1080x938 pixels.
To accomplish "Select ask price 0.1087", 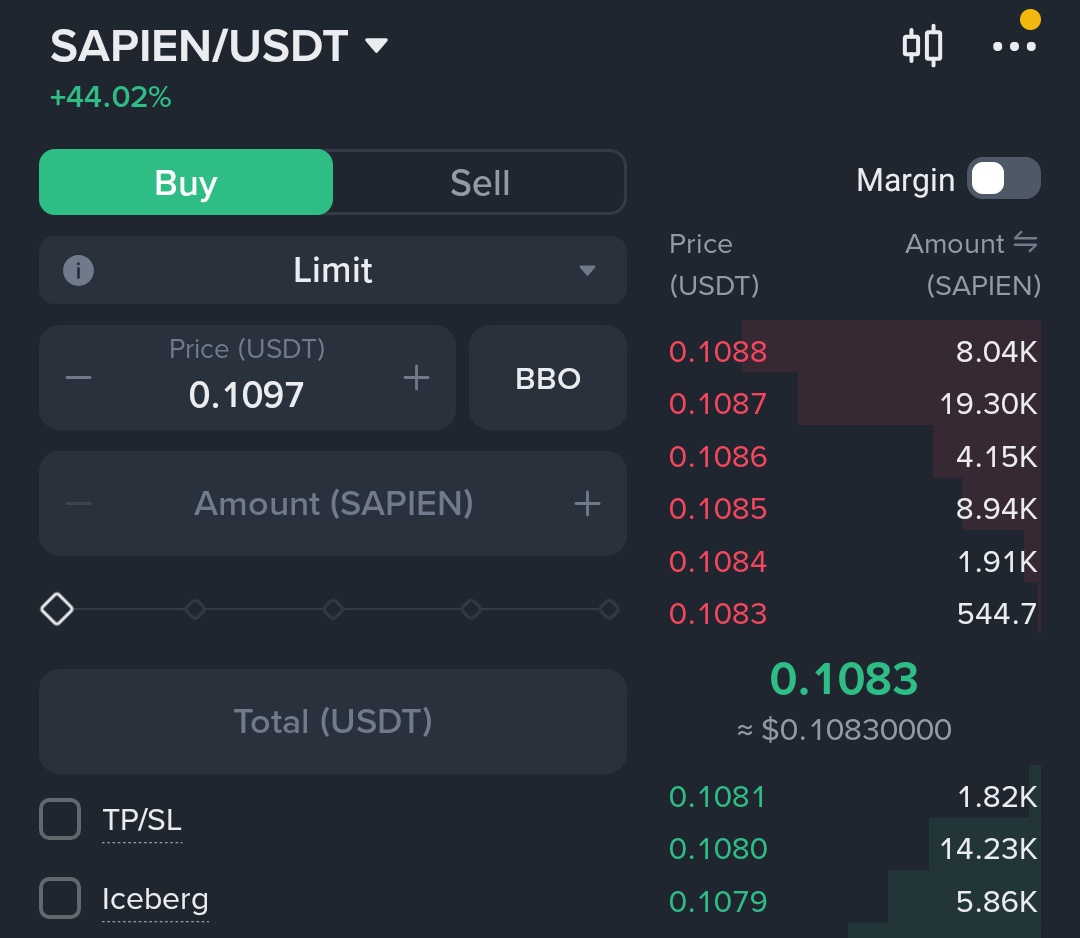I will click(x=718, y=404).
